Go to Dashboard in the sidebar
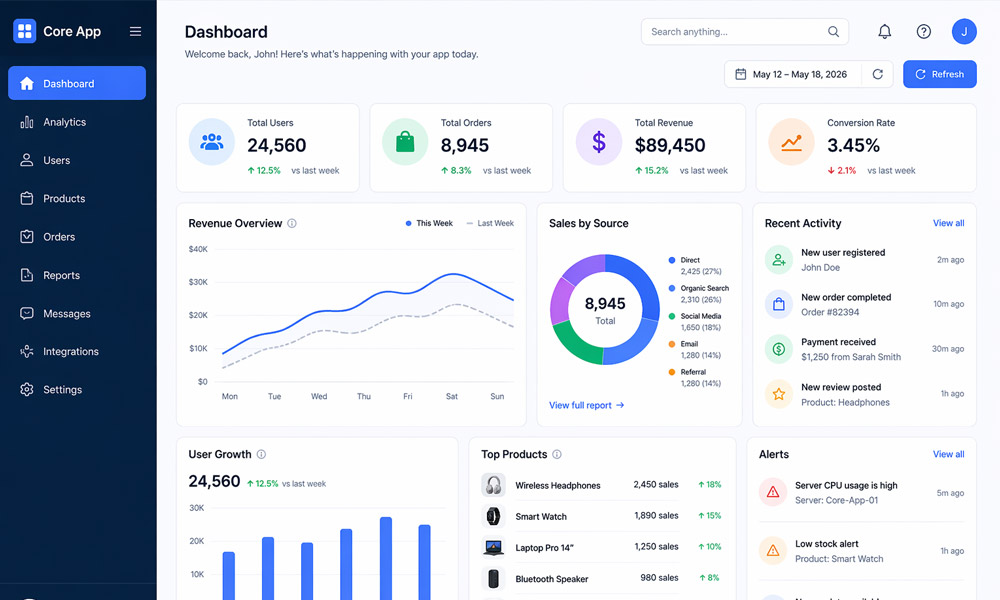Image resolution: width=1000 pixels, height=600 pixels. click(x=77, y=83)
